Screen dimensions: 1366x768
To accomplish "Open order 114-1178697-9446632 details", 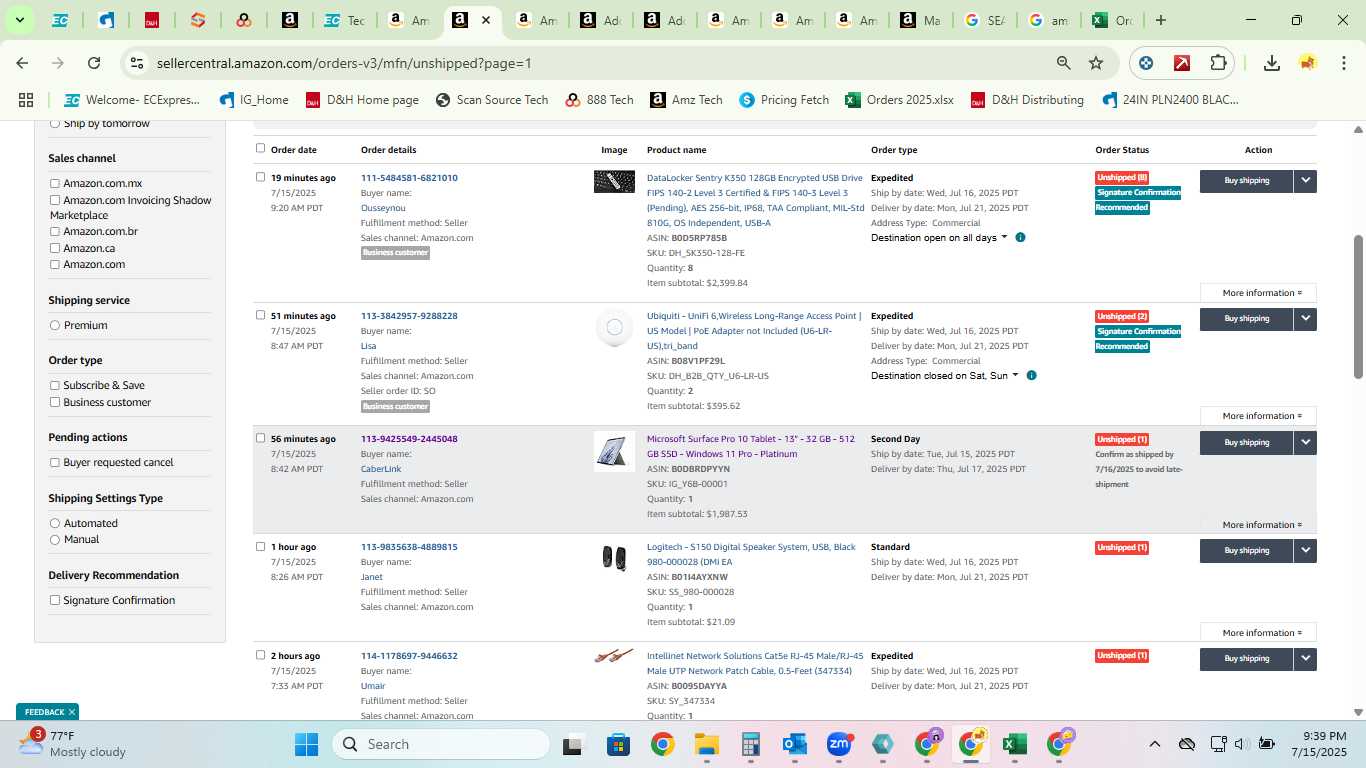I will 409,656.
